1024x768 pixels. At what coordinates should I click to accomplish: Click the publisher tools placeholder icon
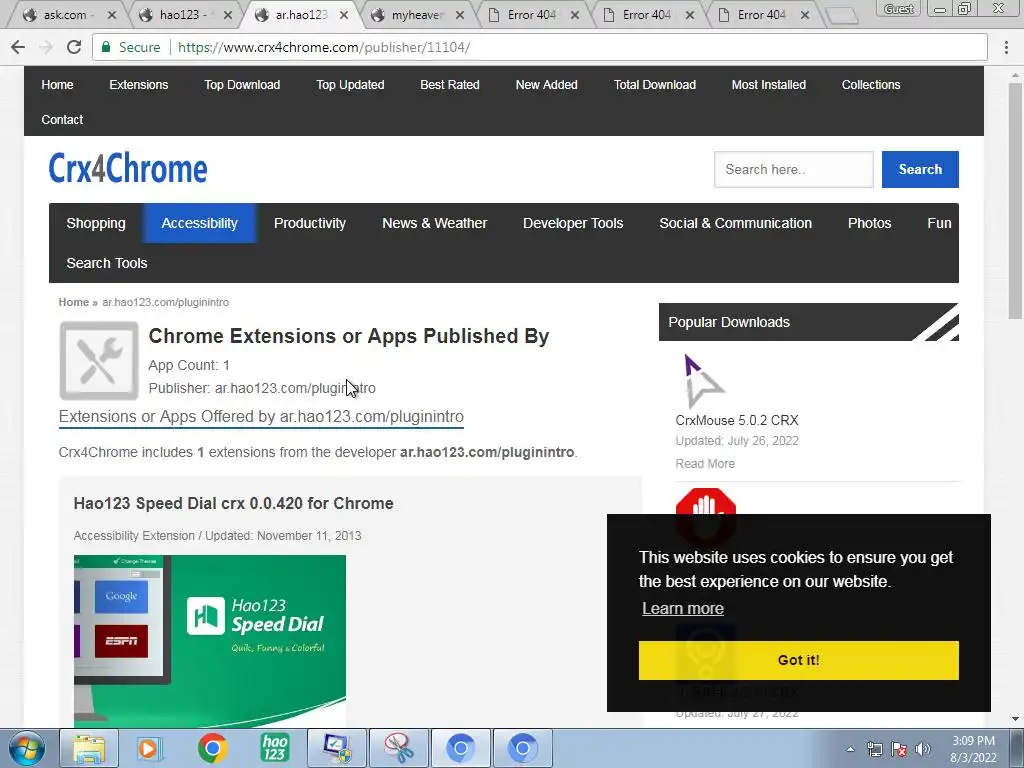coord(99,360)
